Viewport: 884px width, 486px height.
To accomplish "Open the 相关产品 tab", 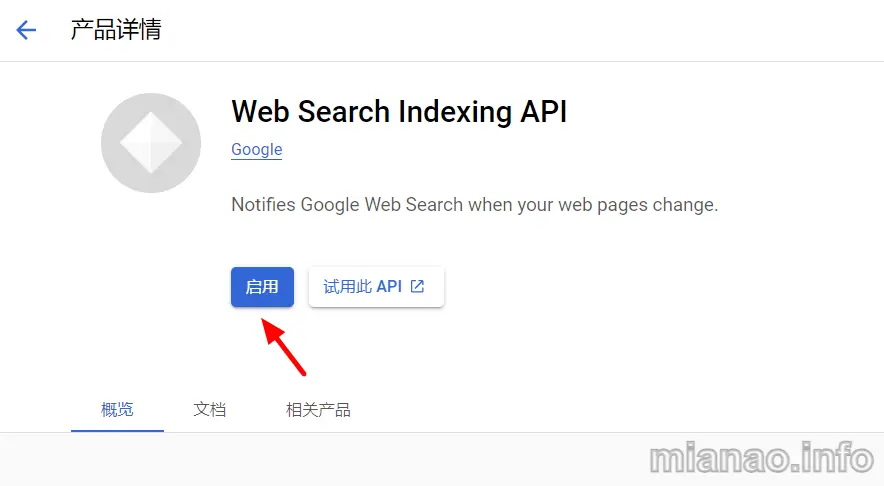I will tap(318, 409).
